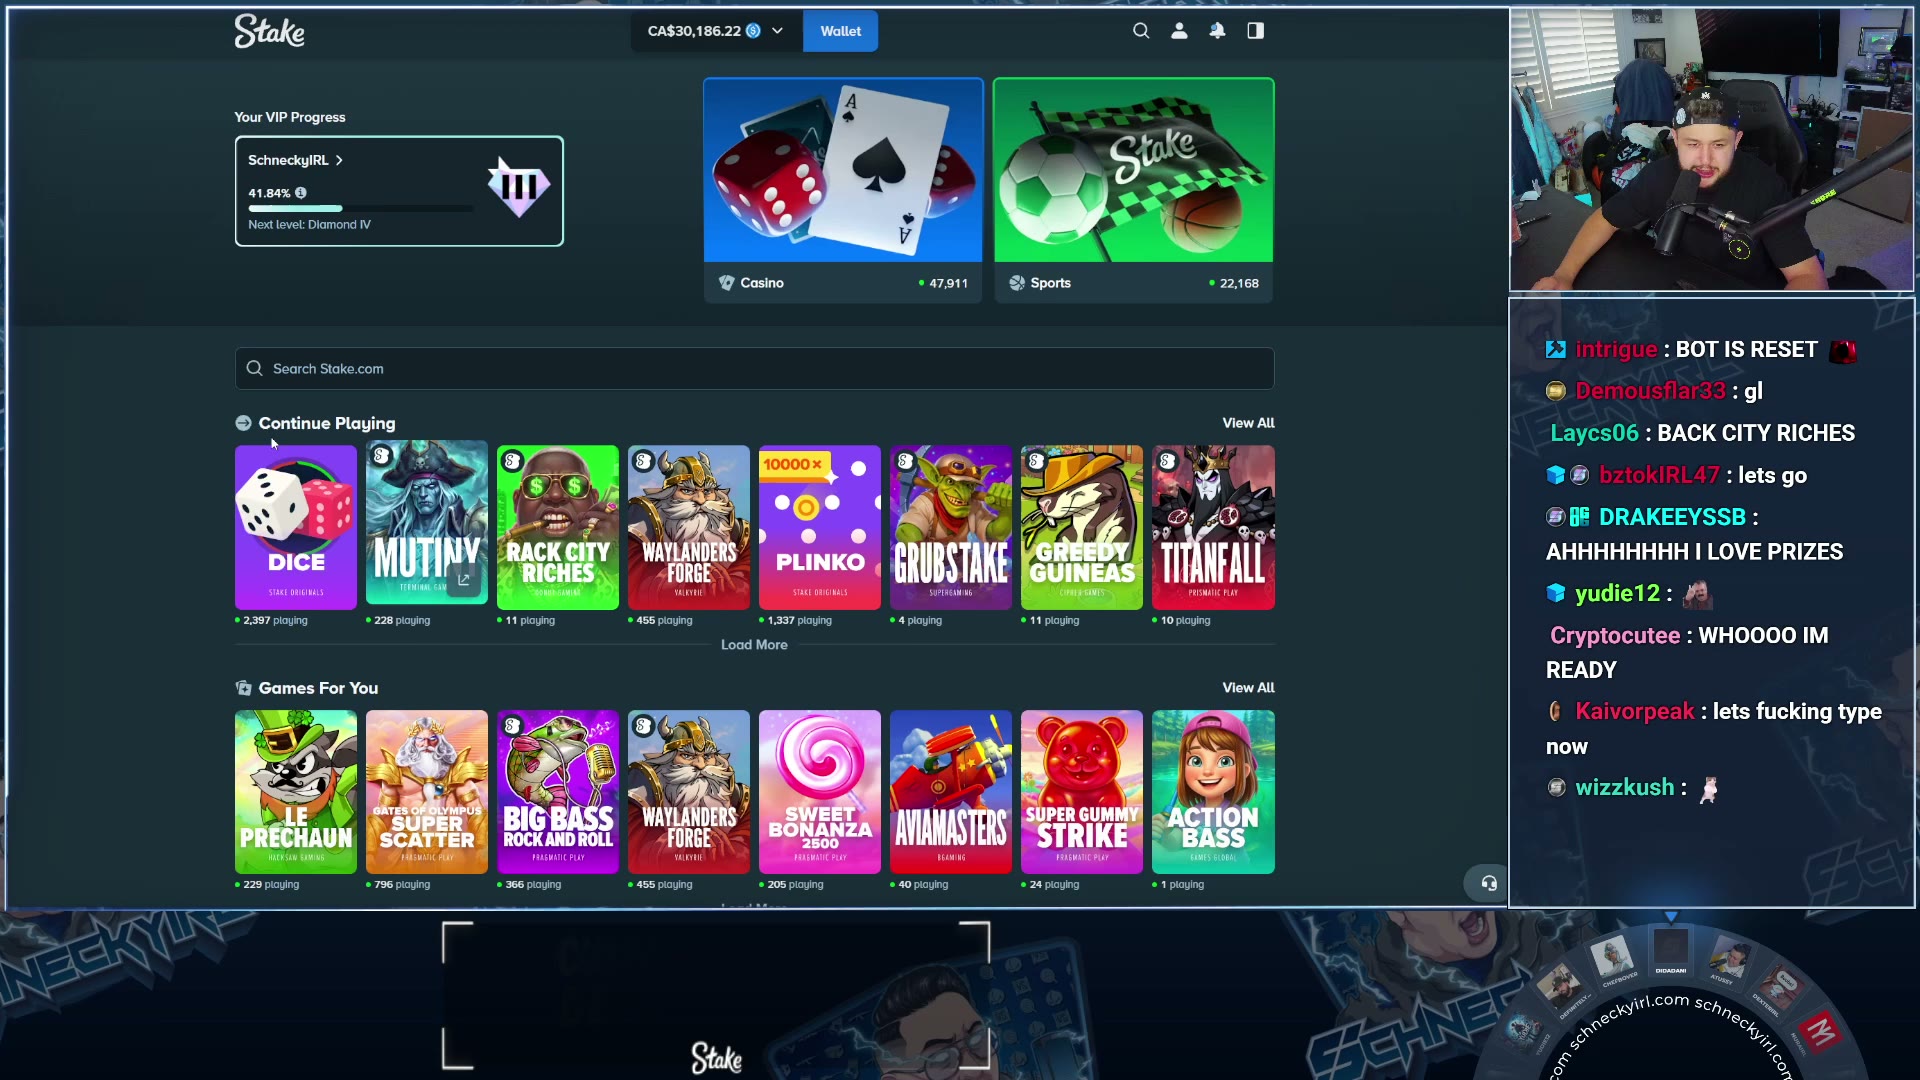This screenshot has width=1920, height=1080.
Task: Open the user profile icon
Action: coord(1180,31)
